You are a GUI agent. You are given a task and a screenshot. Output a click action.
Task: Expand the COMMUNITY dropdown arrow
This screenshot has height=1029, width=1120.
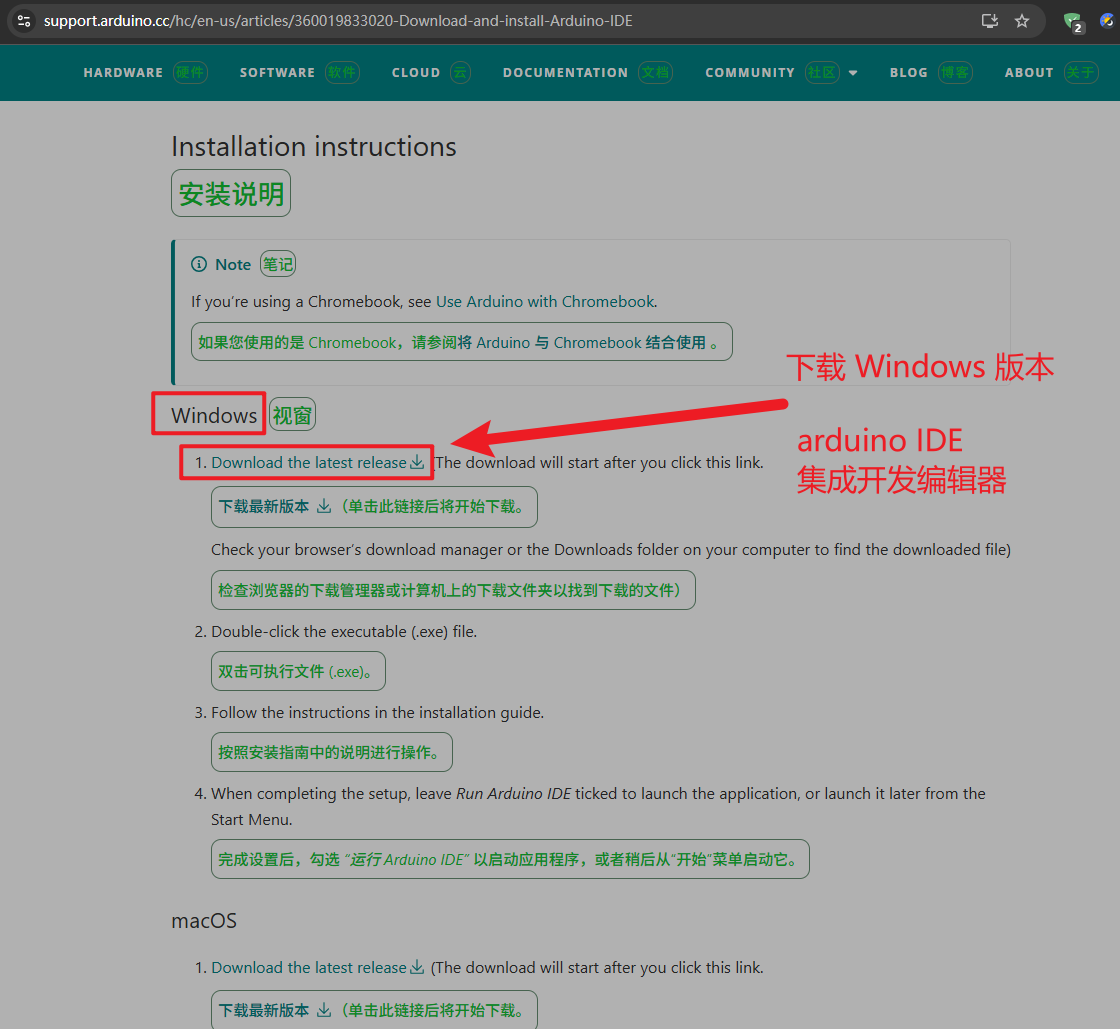click(853, 73)
